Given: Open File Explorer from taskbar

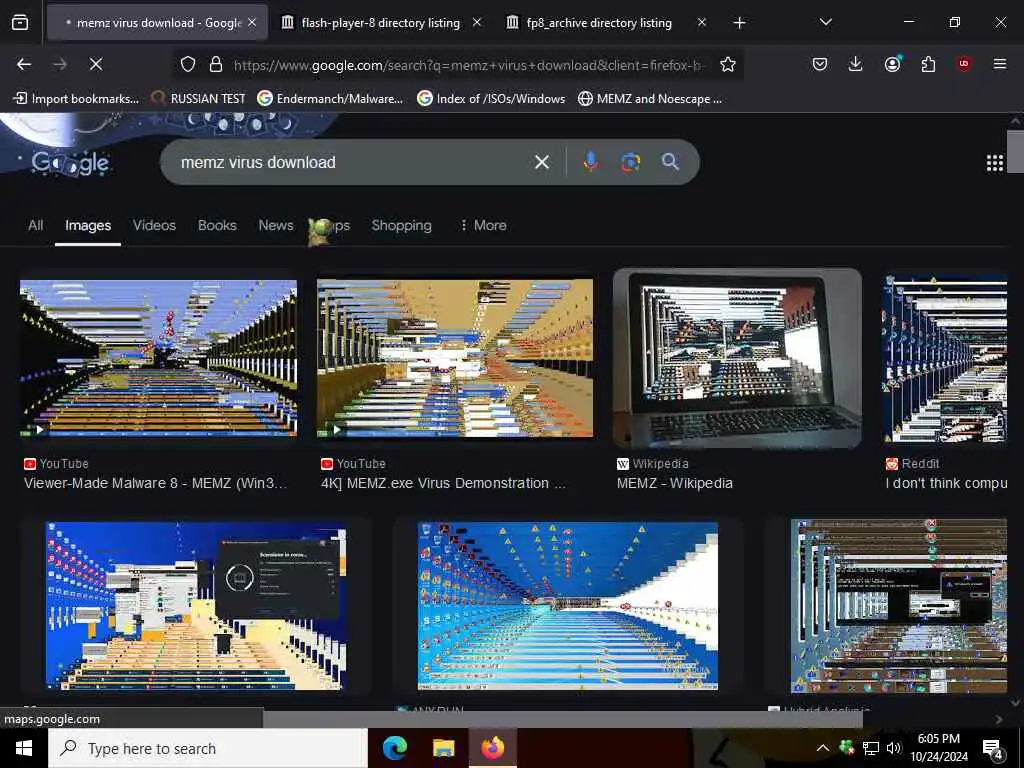Looking at the screenshot, I should 443,748.
